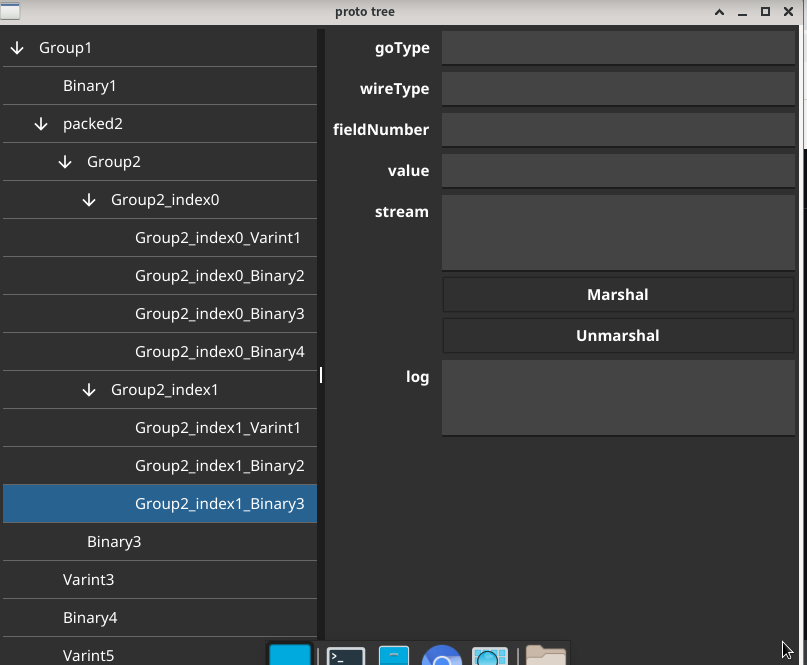Viewport: 807px width, 665px height.
Task: Select the Binary4 tree item
Action: tap(90, 617)
